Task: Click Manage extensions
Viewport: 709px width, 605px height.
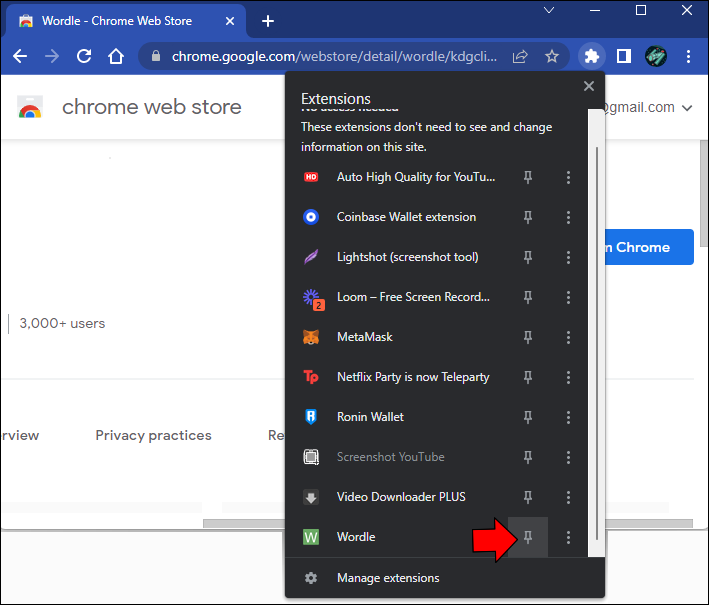Action: 388,578
